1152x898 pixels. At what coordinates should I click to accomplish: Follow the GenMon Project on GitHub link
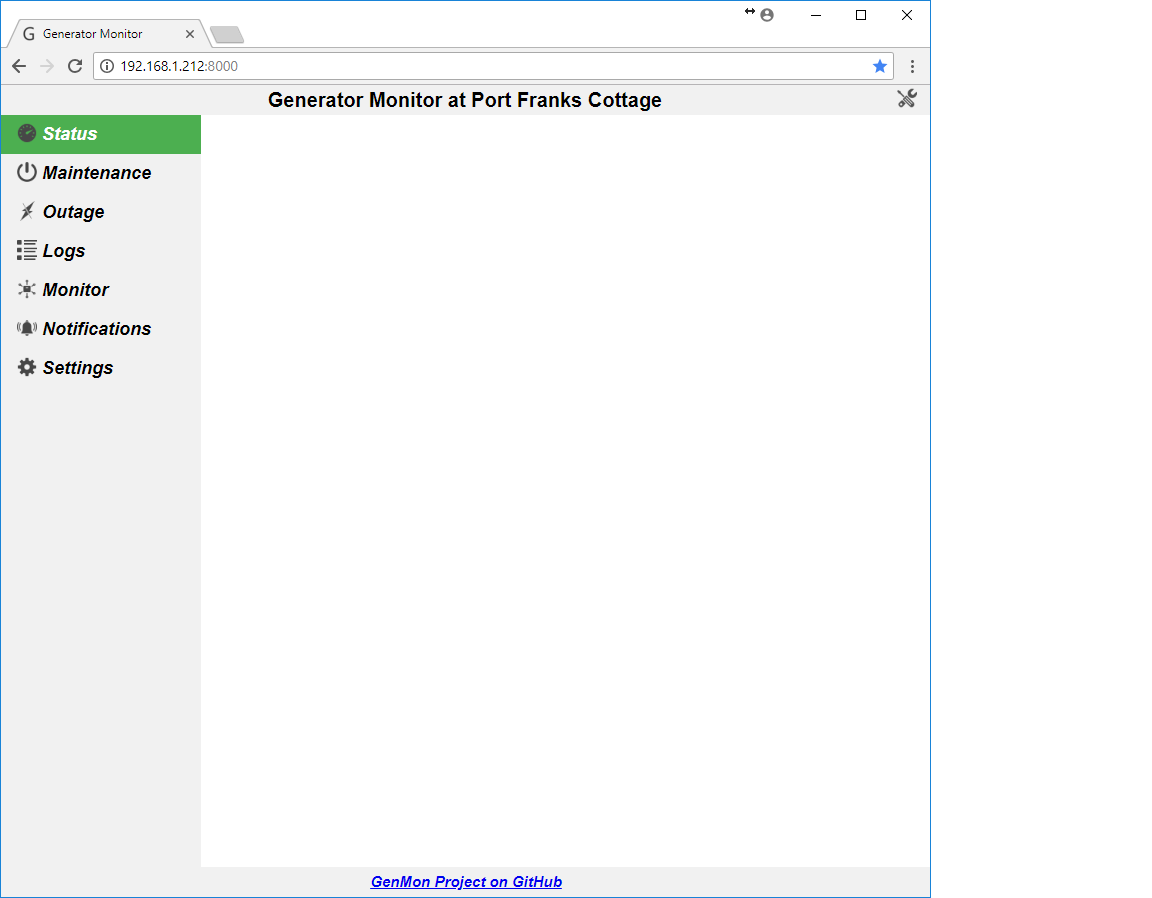[x=466, y=881]
